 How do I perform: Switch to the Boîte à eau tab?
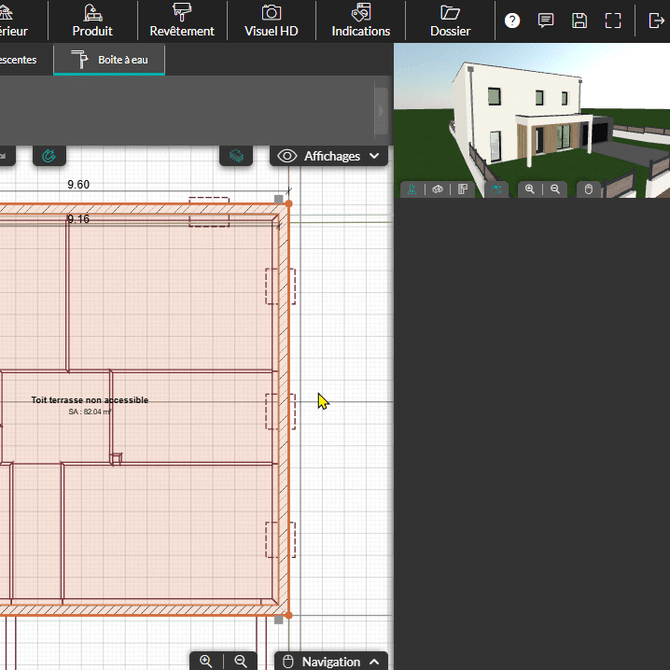(109, 60)
